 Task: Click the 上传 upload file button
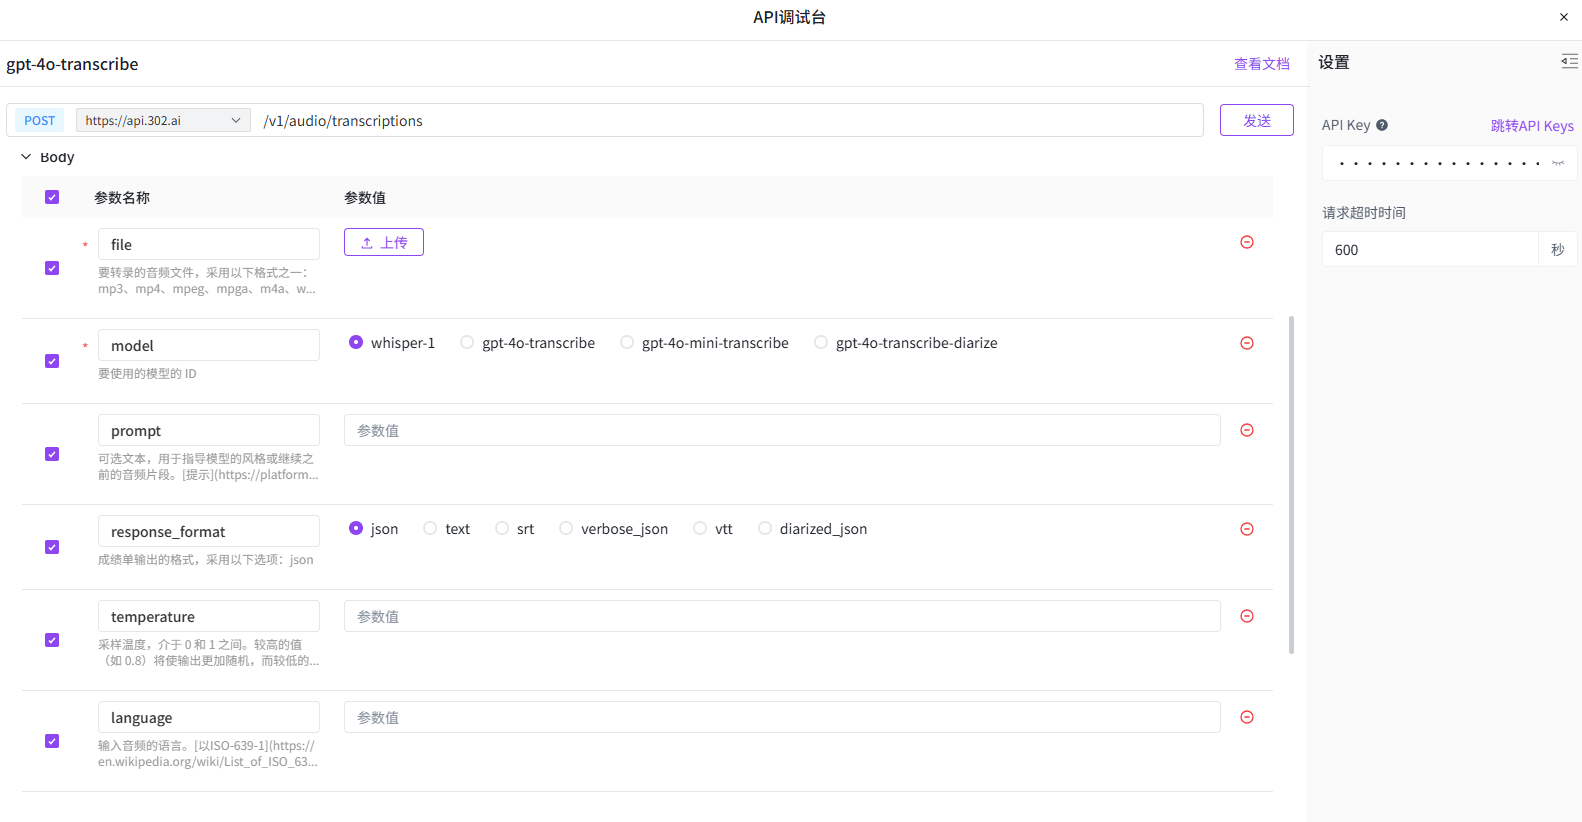(384, 242)
